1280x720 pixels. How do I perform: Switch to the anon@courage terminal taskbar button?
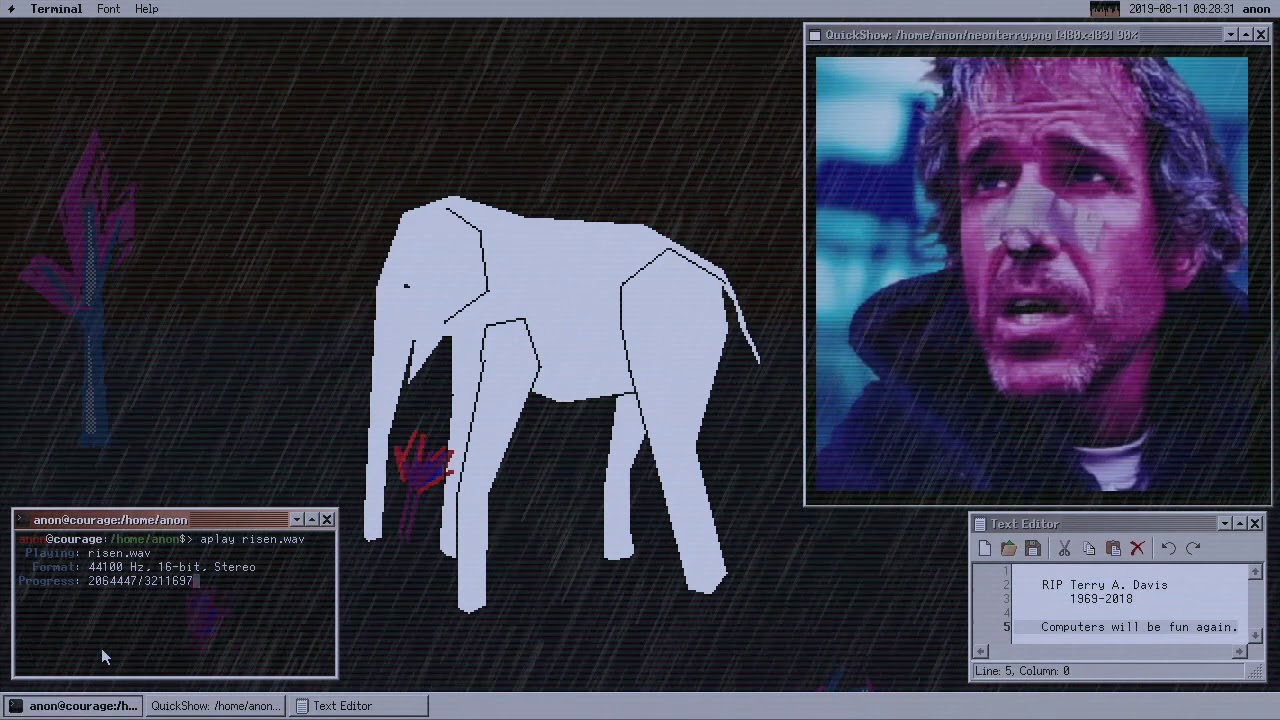click(73, 706)
